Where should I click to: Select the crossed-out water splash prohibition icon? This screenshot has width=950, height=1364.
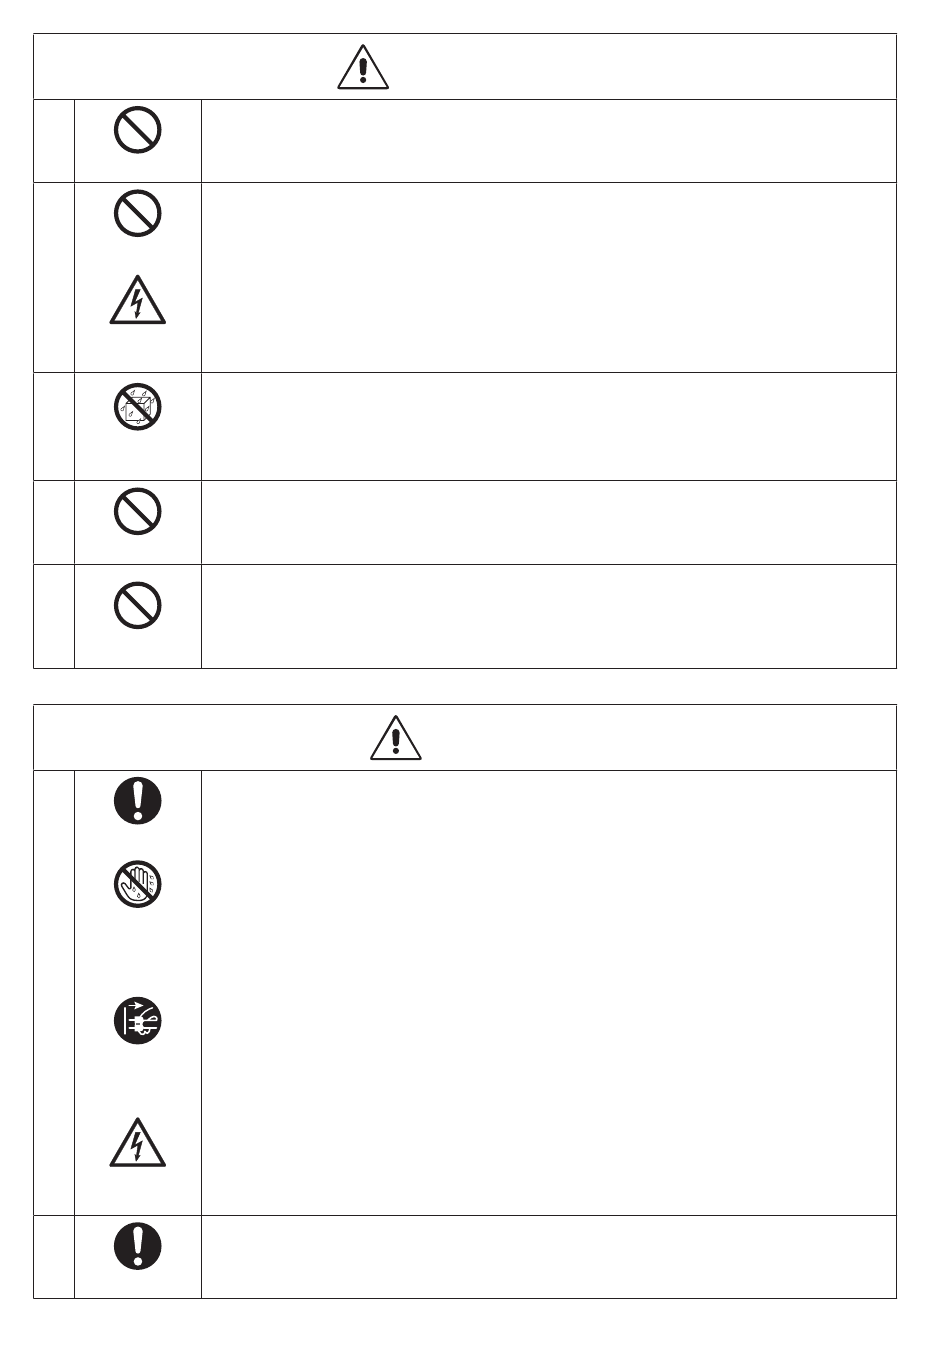coord(138,408)
